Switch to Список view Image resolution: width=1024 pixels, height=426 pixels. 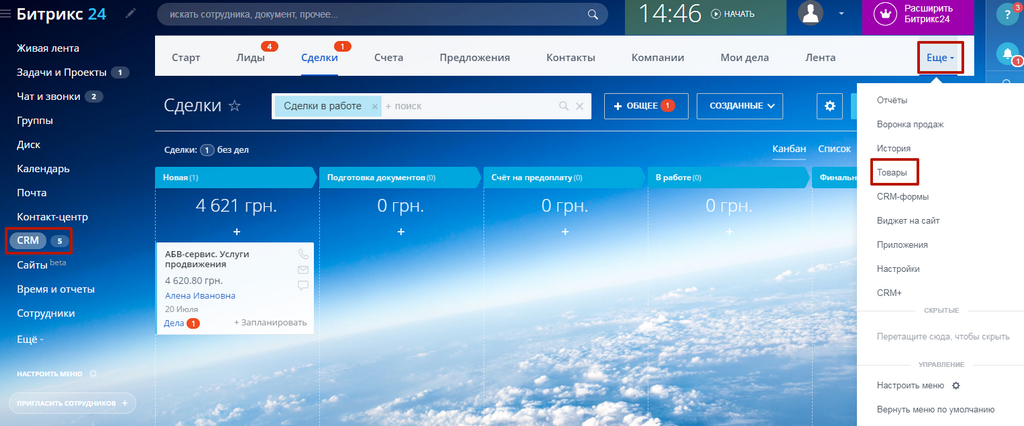834,150
